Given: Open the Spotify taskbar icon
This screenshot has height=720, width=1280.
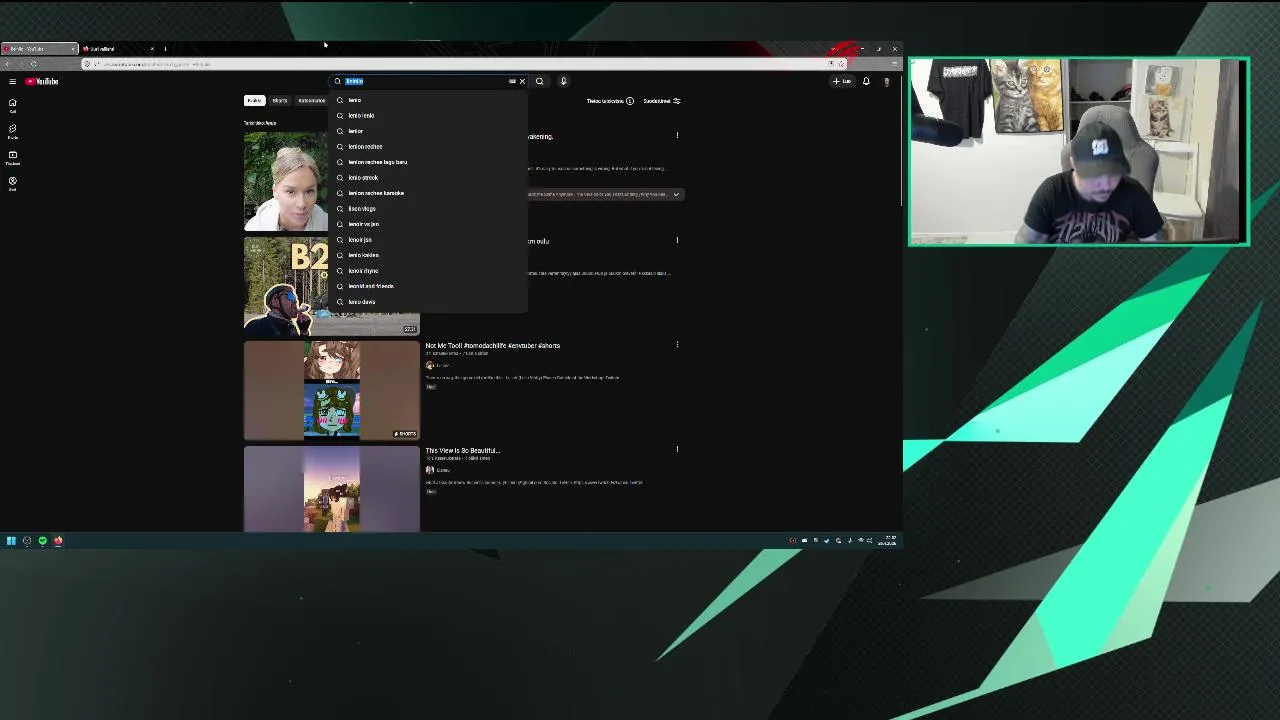Looking at the screenshot, I should point(42,541).
